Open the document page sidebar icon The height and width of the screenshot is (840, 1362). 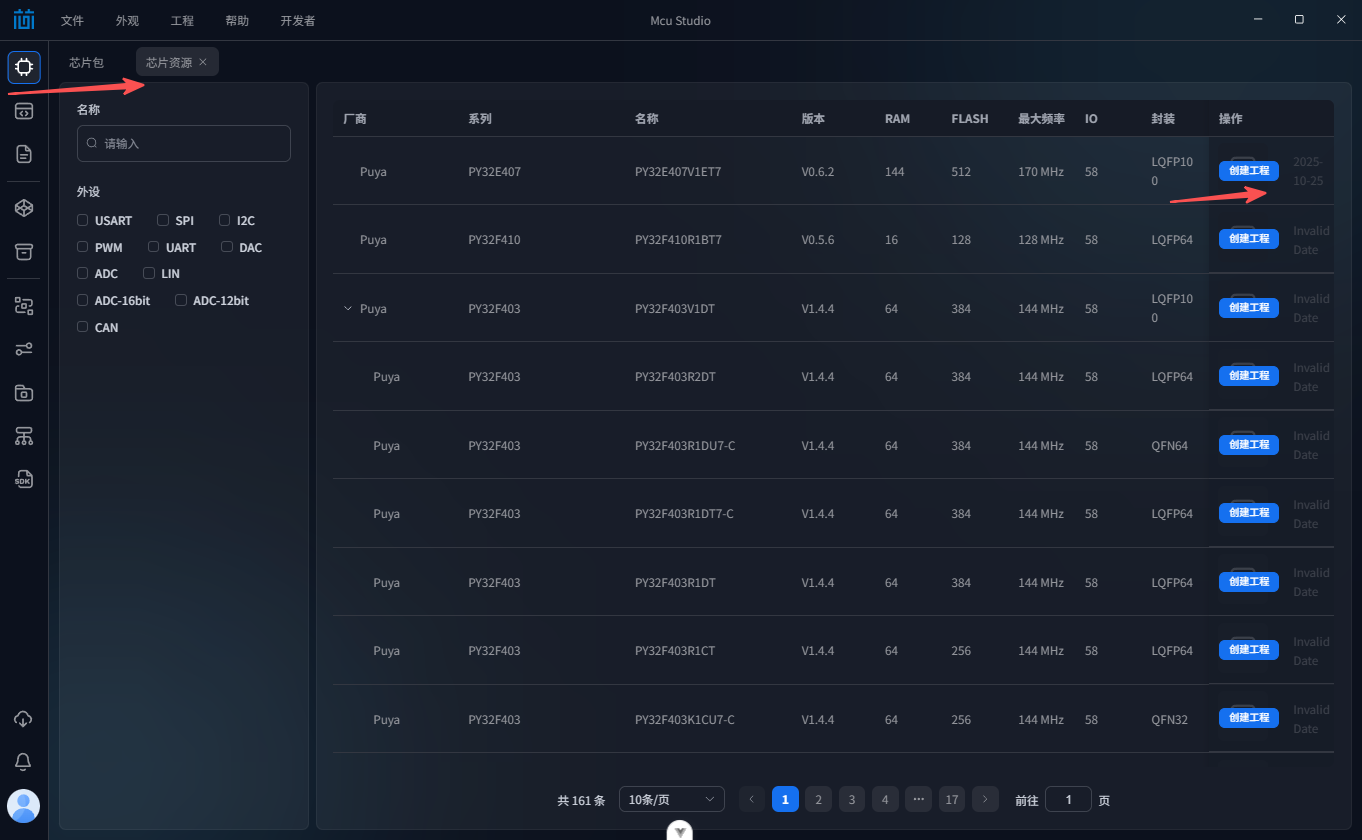pos(24,154)
